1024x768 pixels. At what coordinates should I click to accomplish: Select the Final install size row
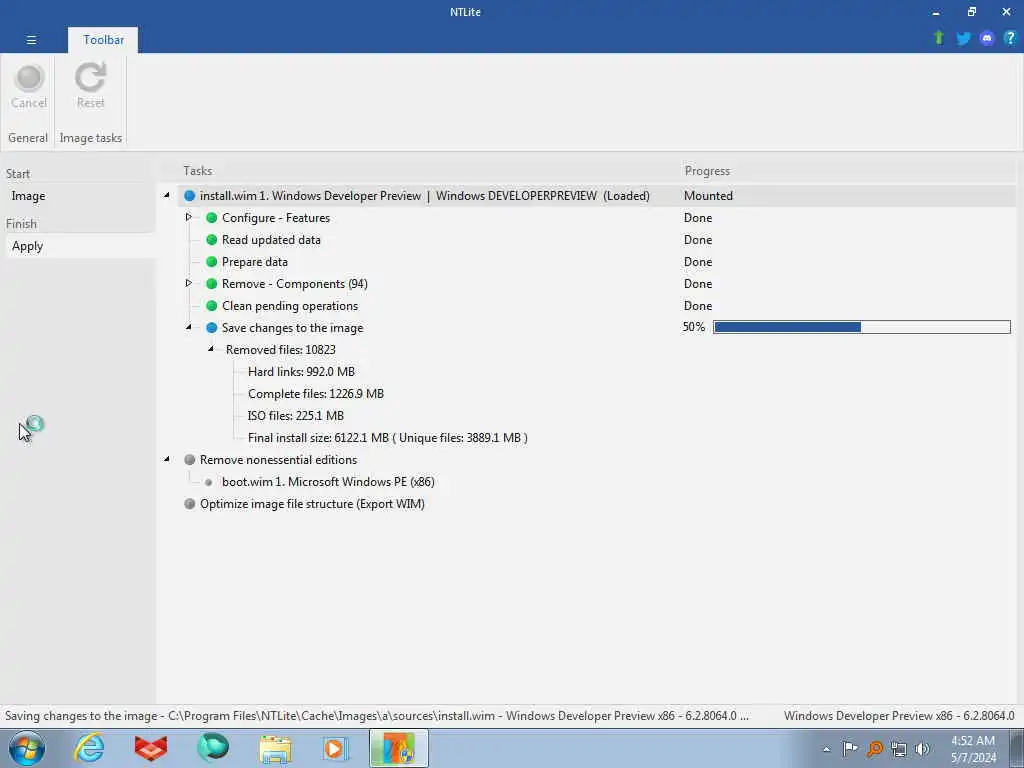pos(387,438)
